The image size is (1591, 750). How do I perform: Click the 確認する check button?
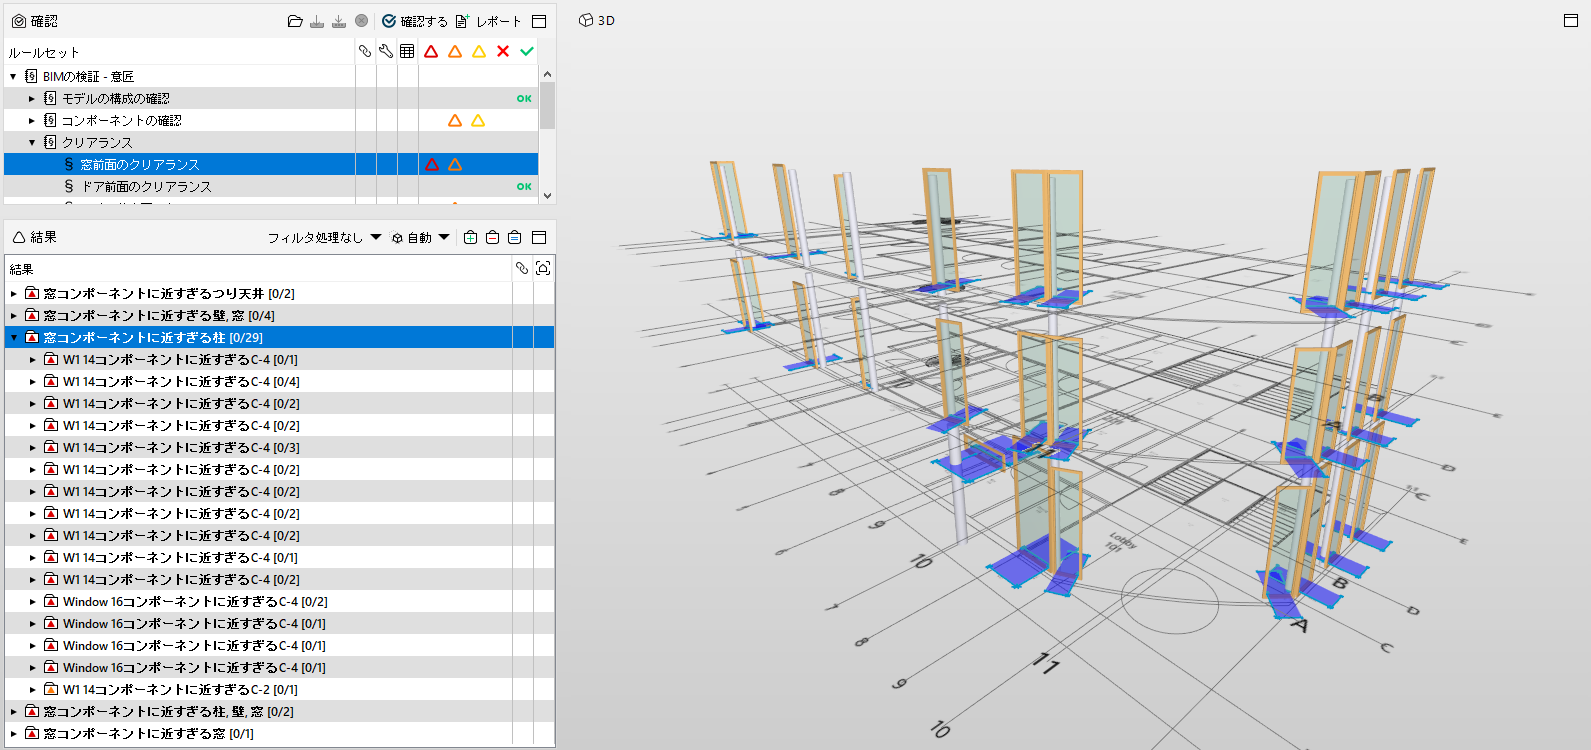414,21
